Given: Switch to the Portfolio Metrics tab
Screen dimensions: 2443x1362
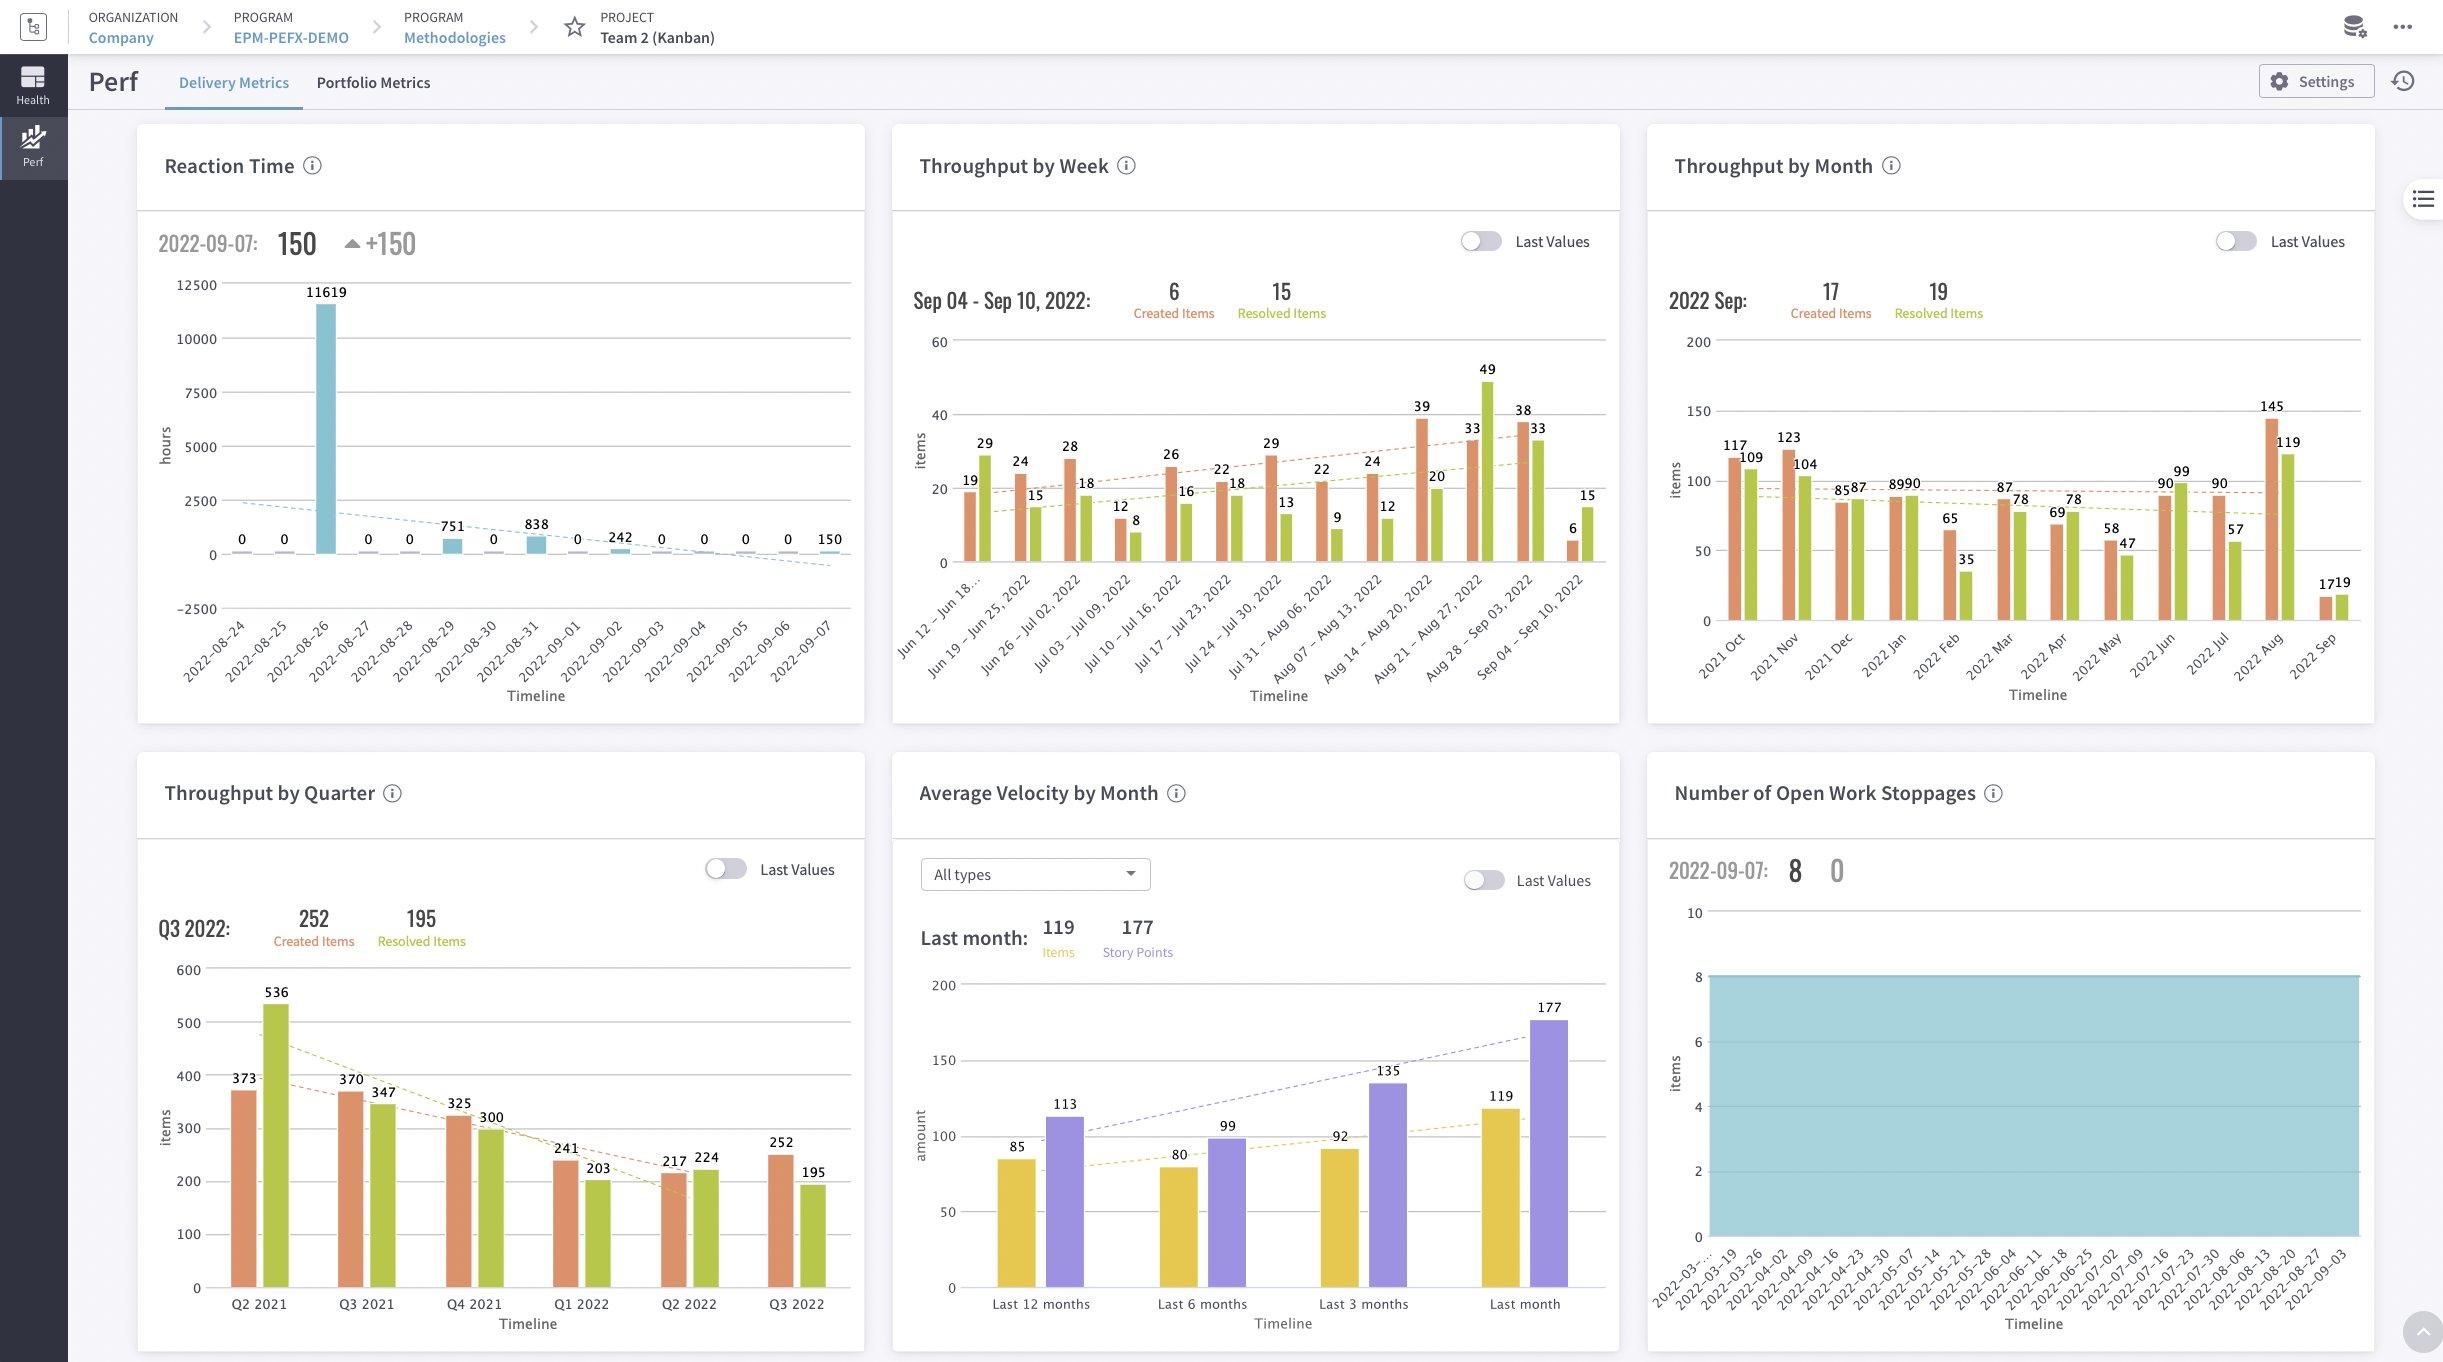Looking at the screenshot, I should [x=373, y=82].
